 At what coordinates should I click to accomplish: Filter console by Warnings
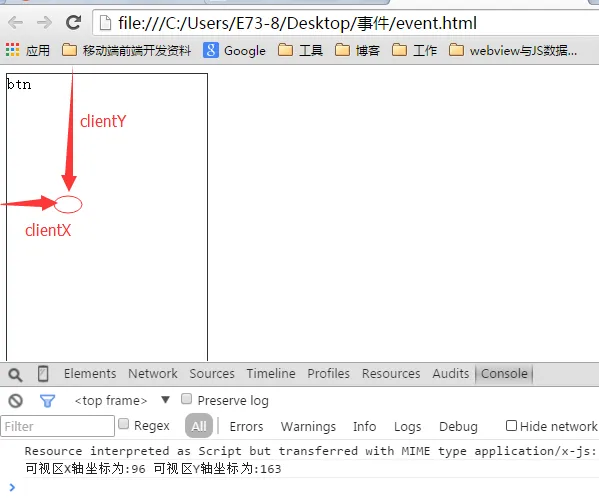(308, 426)
